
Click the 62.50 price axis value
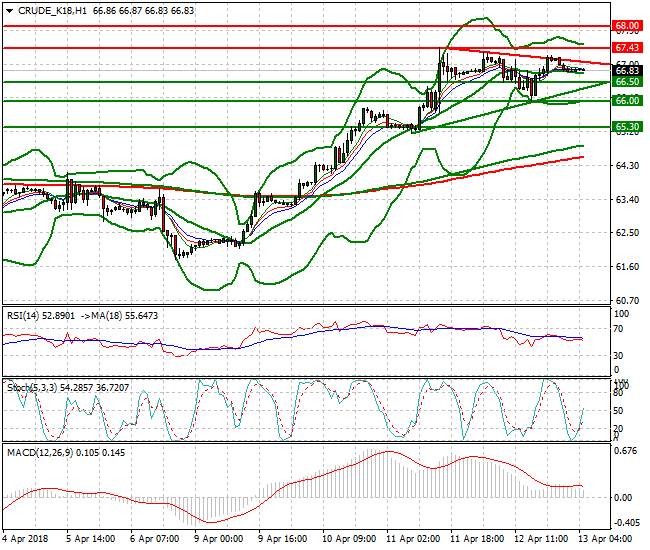pyautogui.click(x=627, y=233)
